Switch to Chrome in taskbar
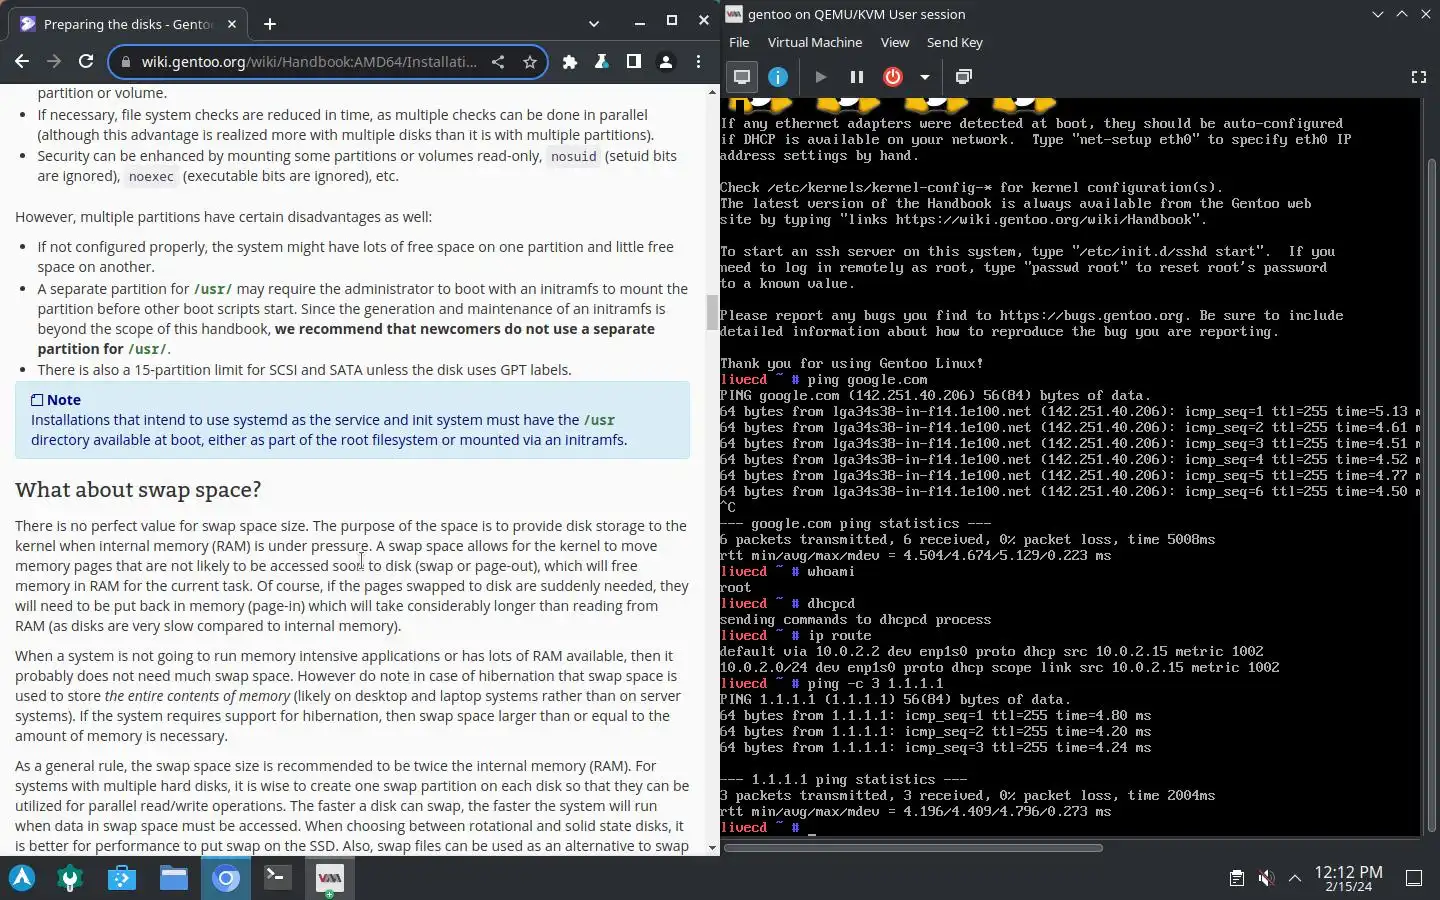 [226, 878]
